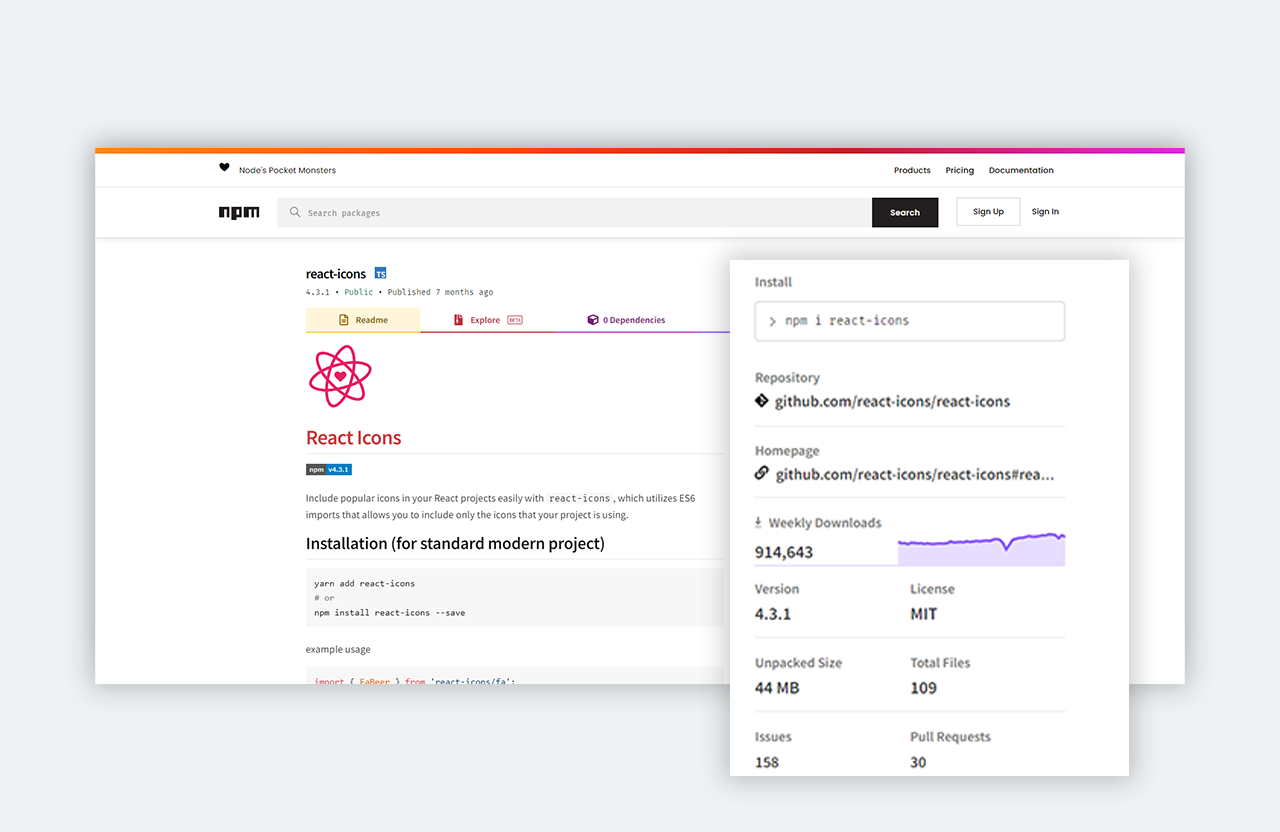Click the git repository diamond icon

click(762, 401)
